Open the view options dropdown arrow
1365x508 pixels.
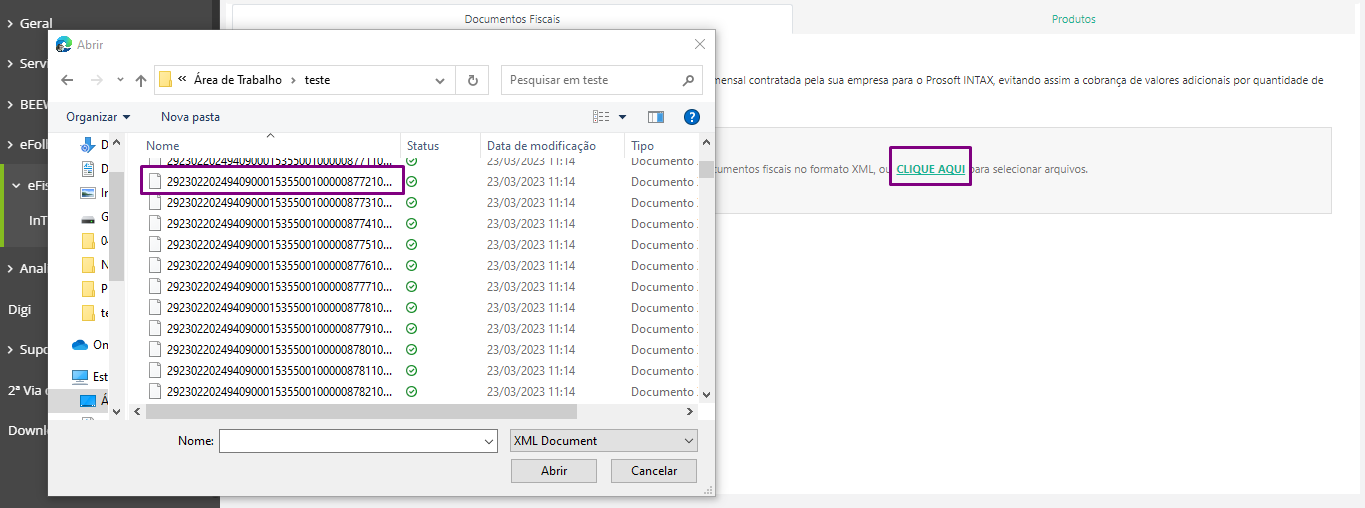pos(622,117)
